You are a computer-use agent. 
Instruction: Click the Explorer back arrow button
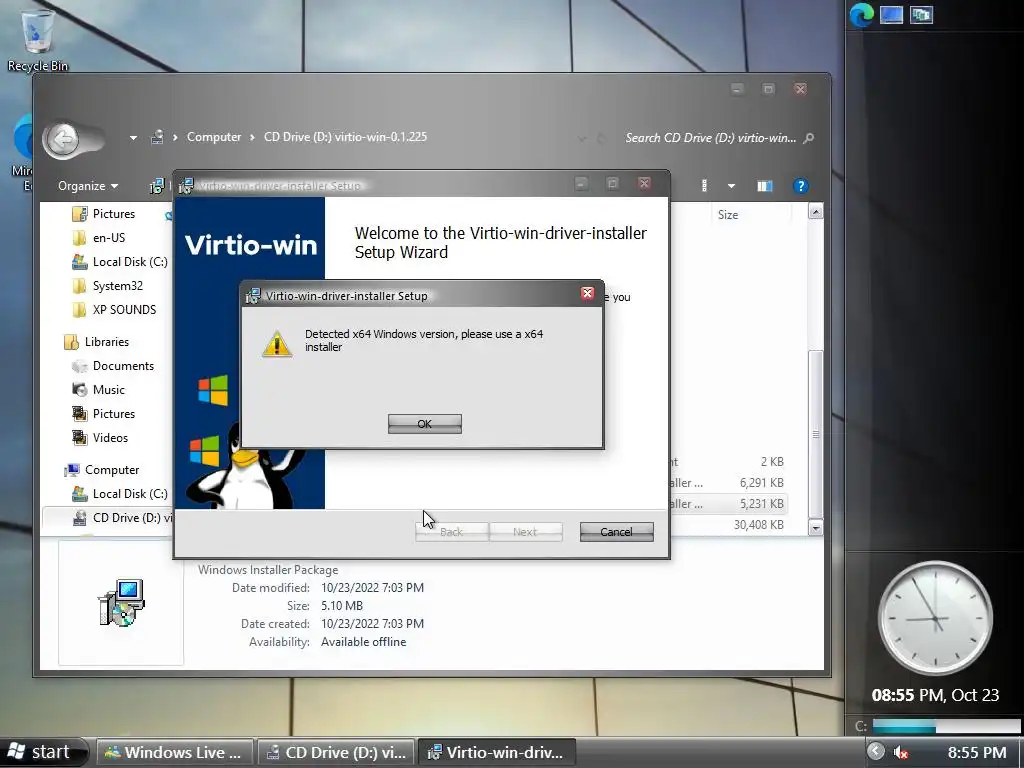pos(63,138)
